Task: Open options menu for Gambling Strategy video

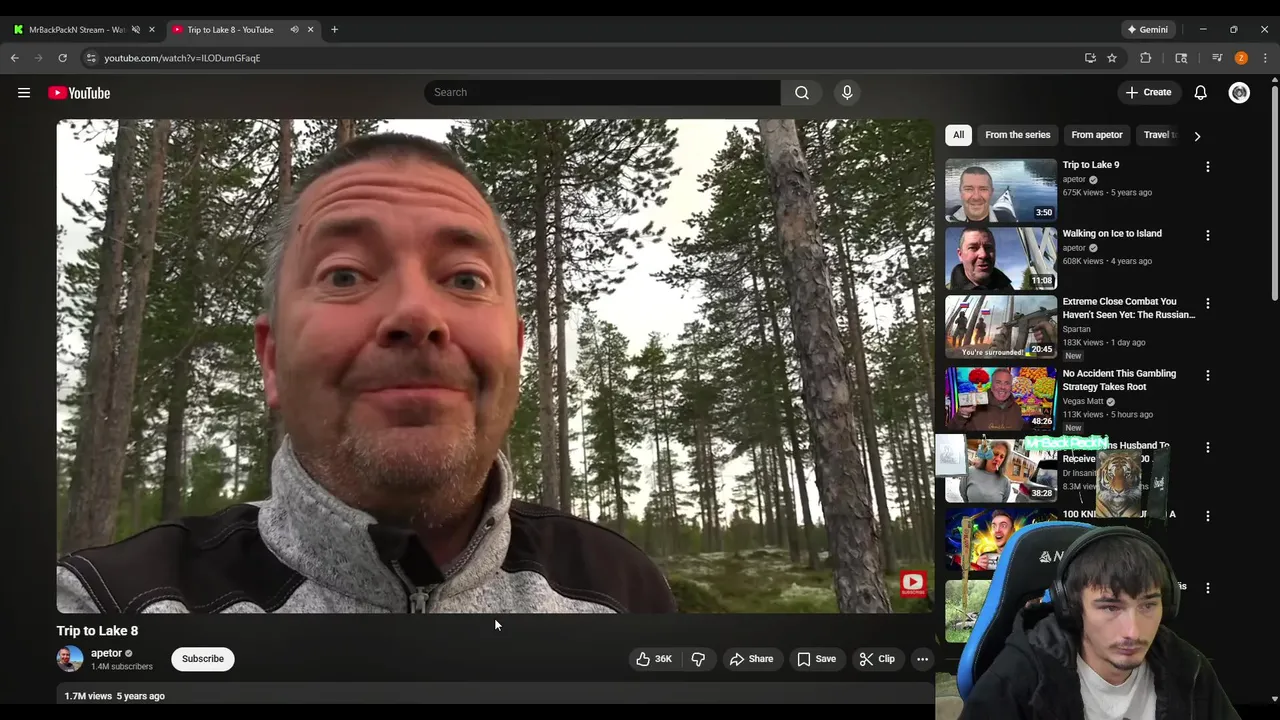Action: pos(1208,375)
